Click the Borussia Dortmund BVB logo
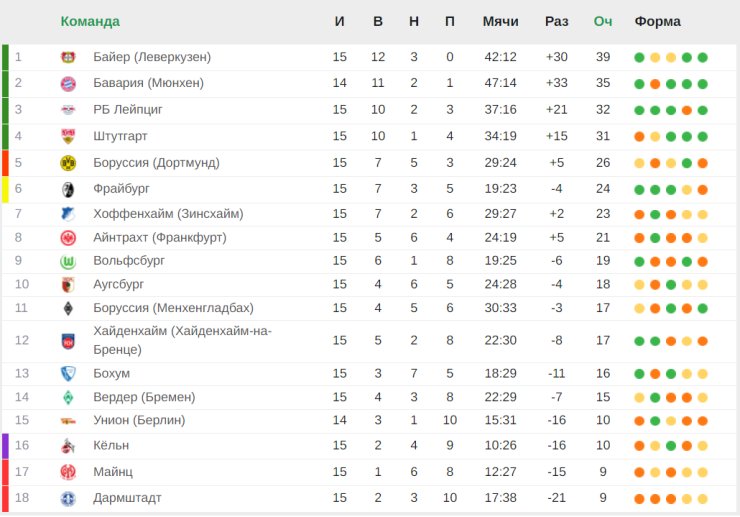The height and width of the screenshot is (517, 740). coord(68,163)
